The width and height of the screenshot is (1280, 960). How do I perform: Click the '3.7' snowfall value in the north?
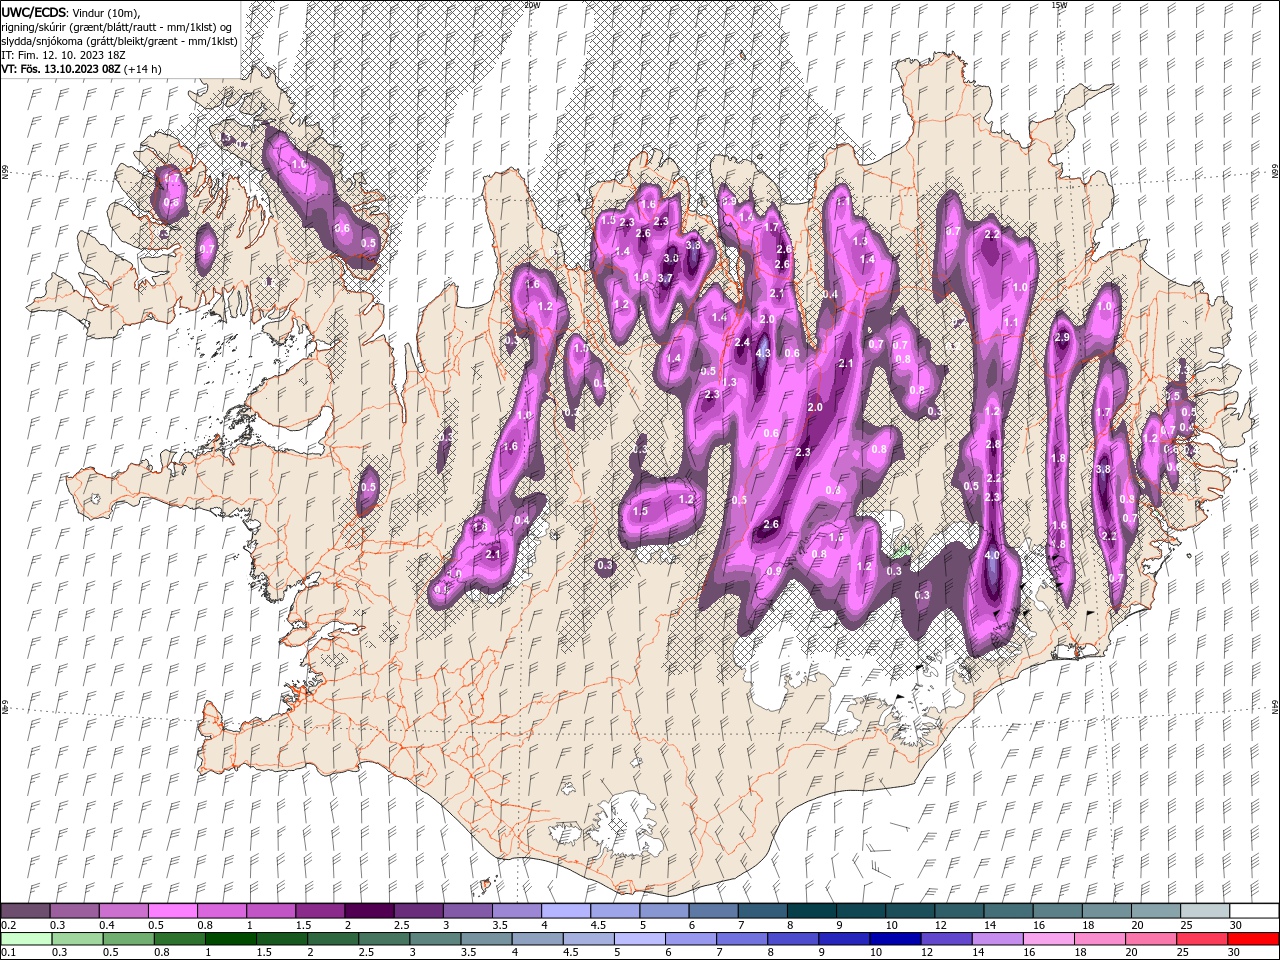pos(665,278)
